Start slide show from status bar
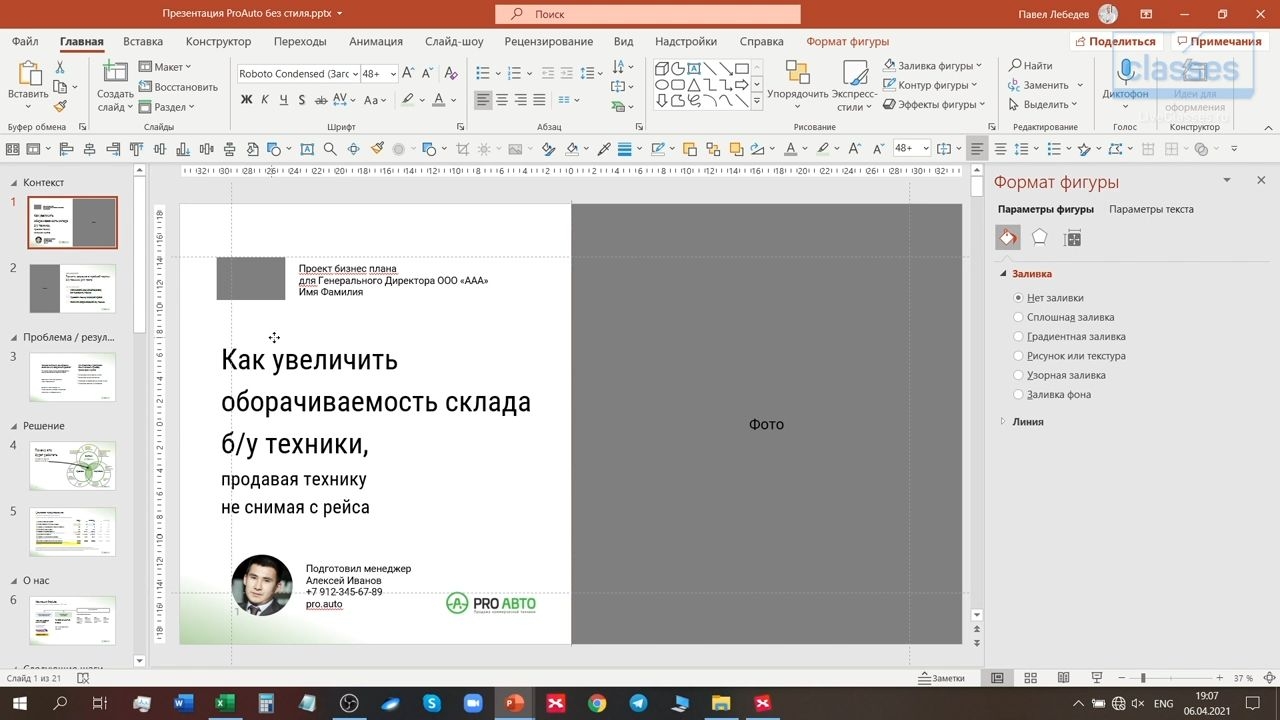Viewport: 1280px width, 720px height. pos(1097,678)
